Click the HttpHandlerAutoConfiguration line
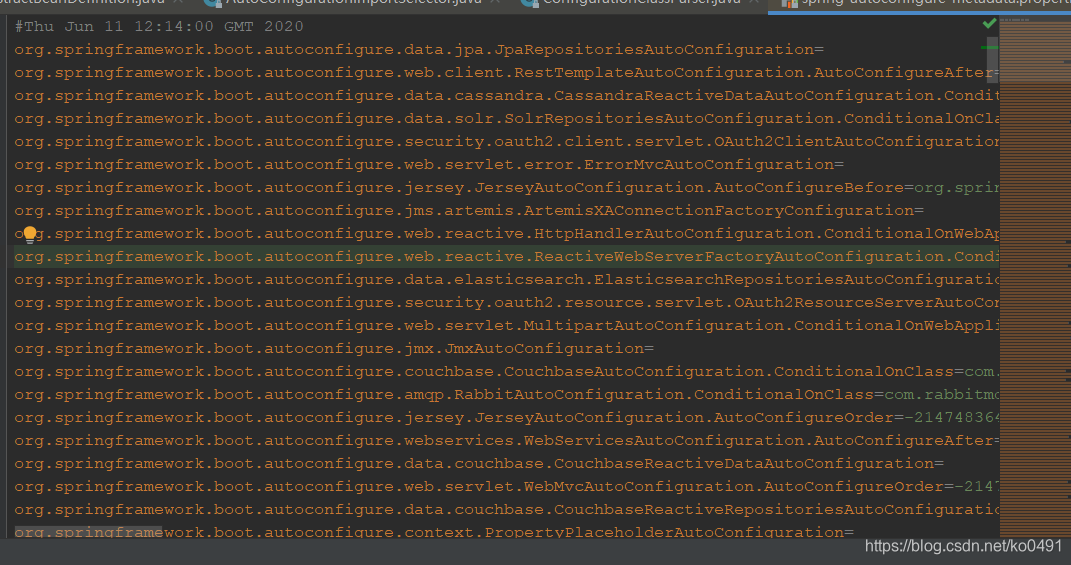The height and width of the screenshot is (565, 1071). 507,234
